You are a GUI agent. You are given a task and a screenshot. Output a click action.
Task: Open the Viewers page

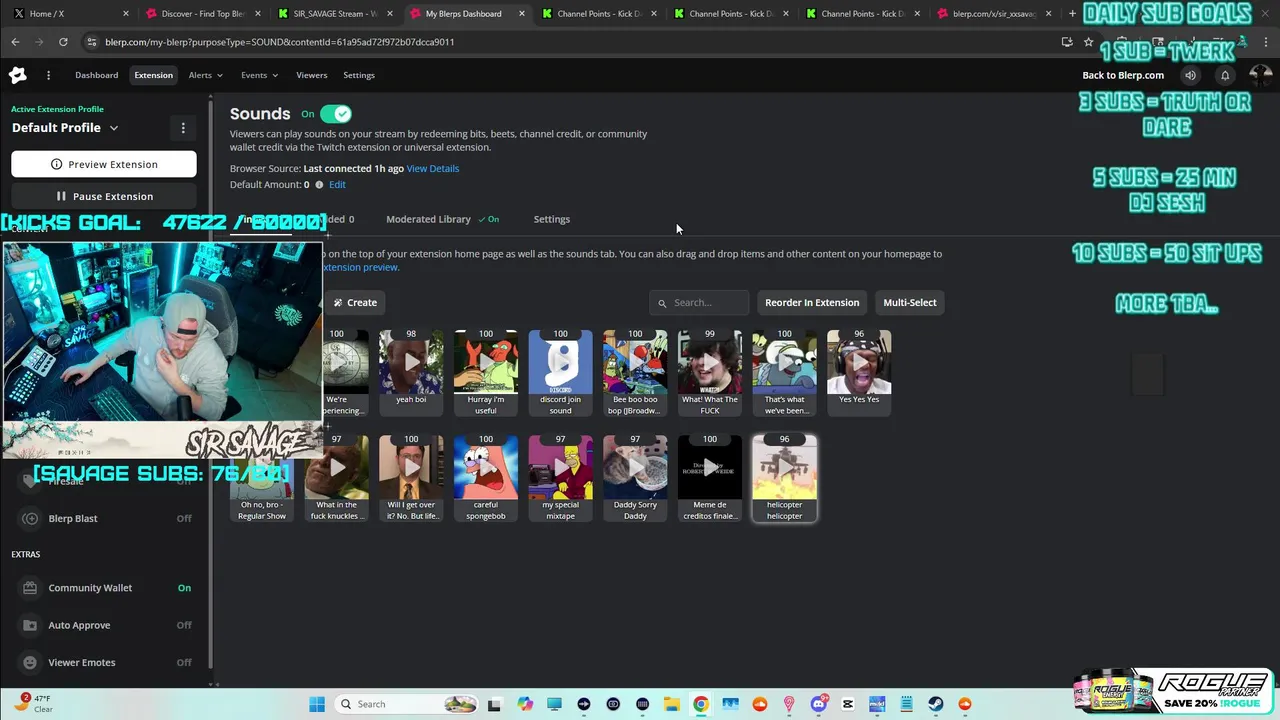click(x=311, y=75)
